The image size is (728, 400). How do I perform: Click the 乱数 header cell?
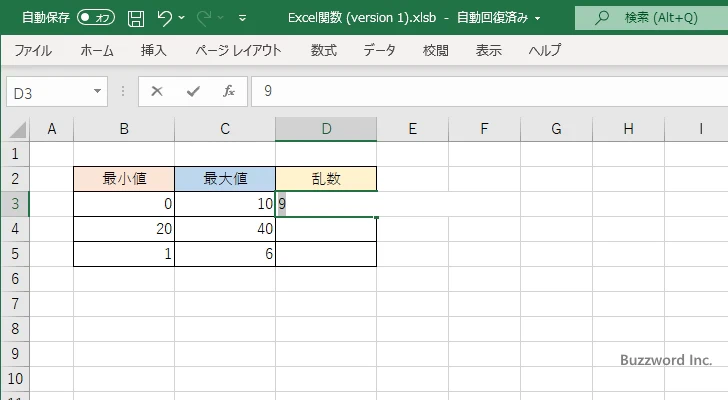click(326, 179)
